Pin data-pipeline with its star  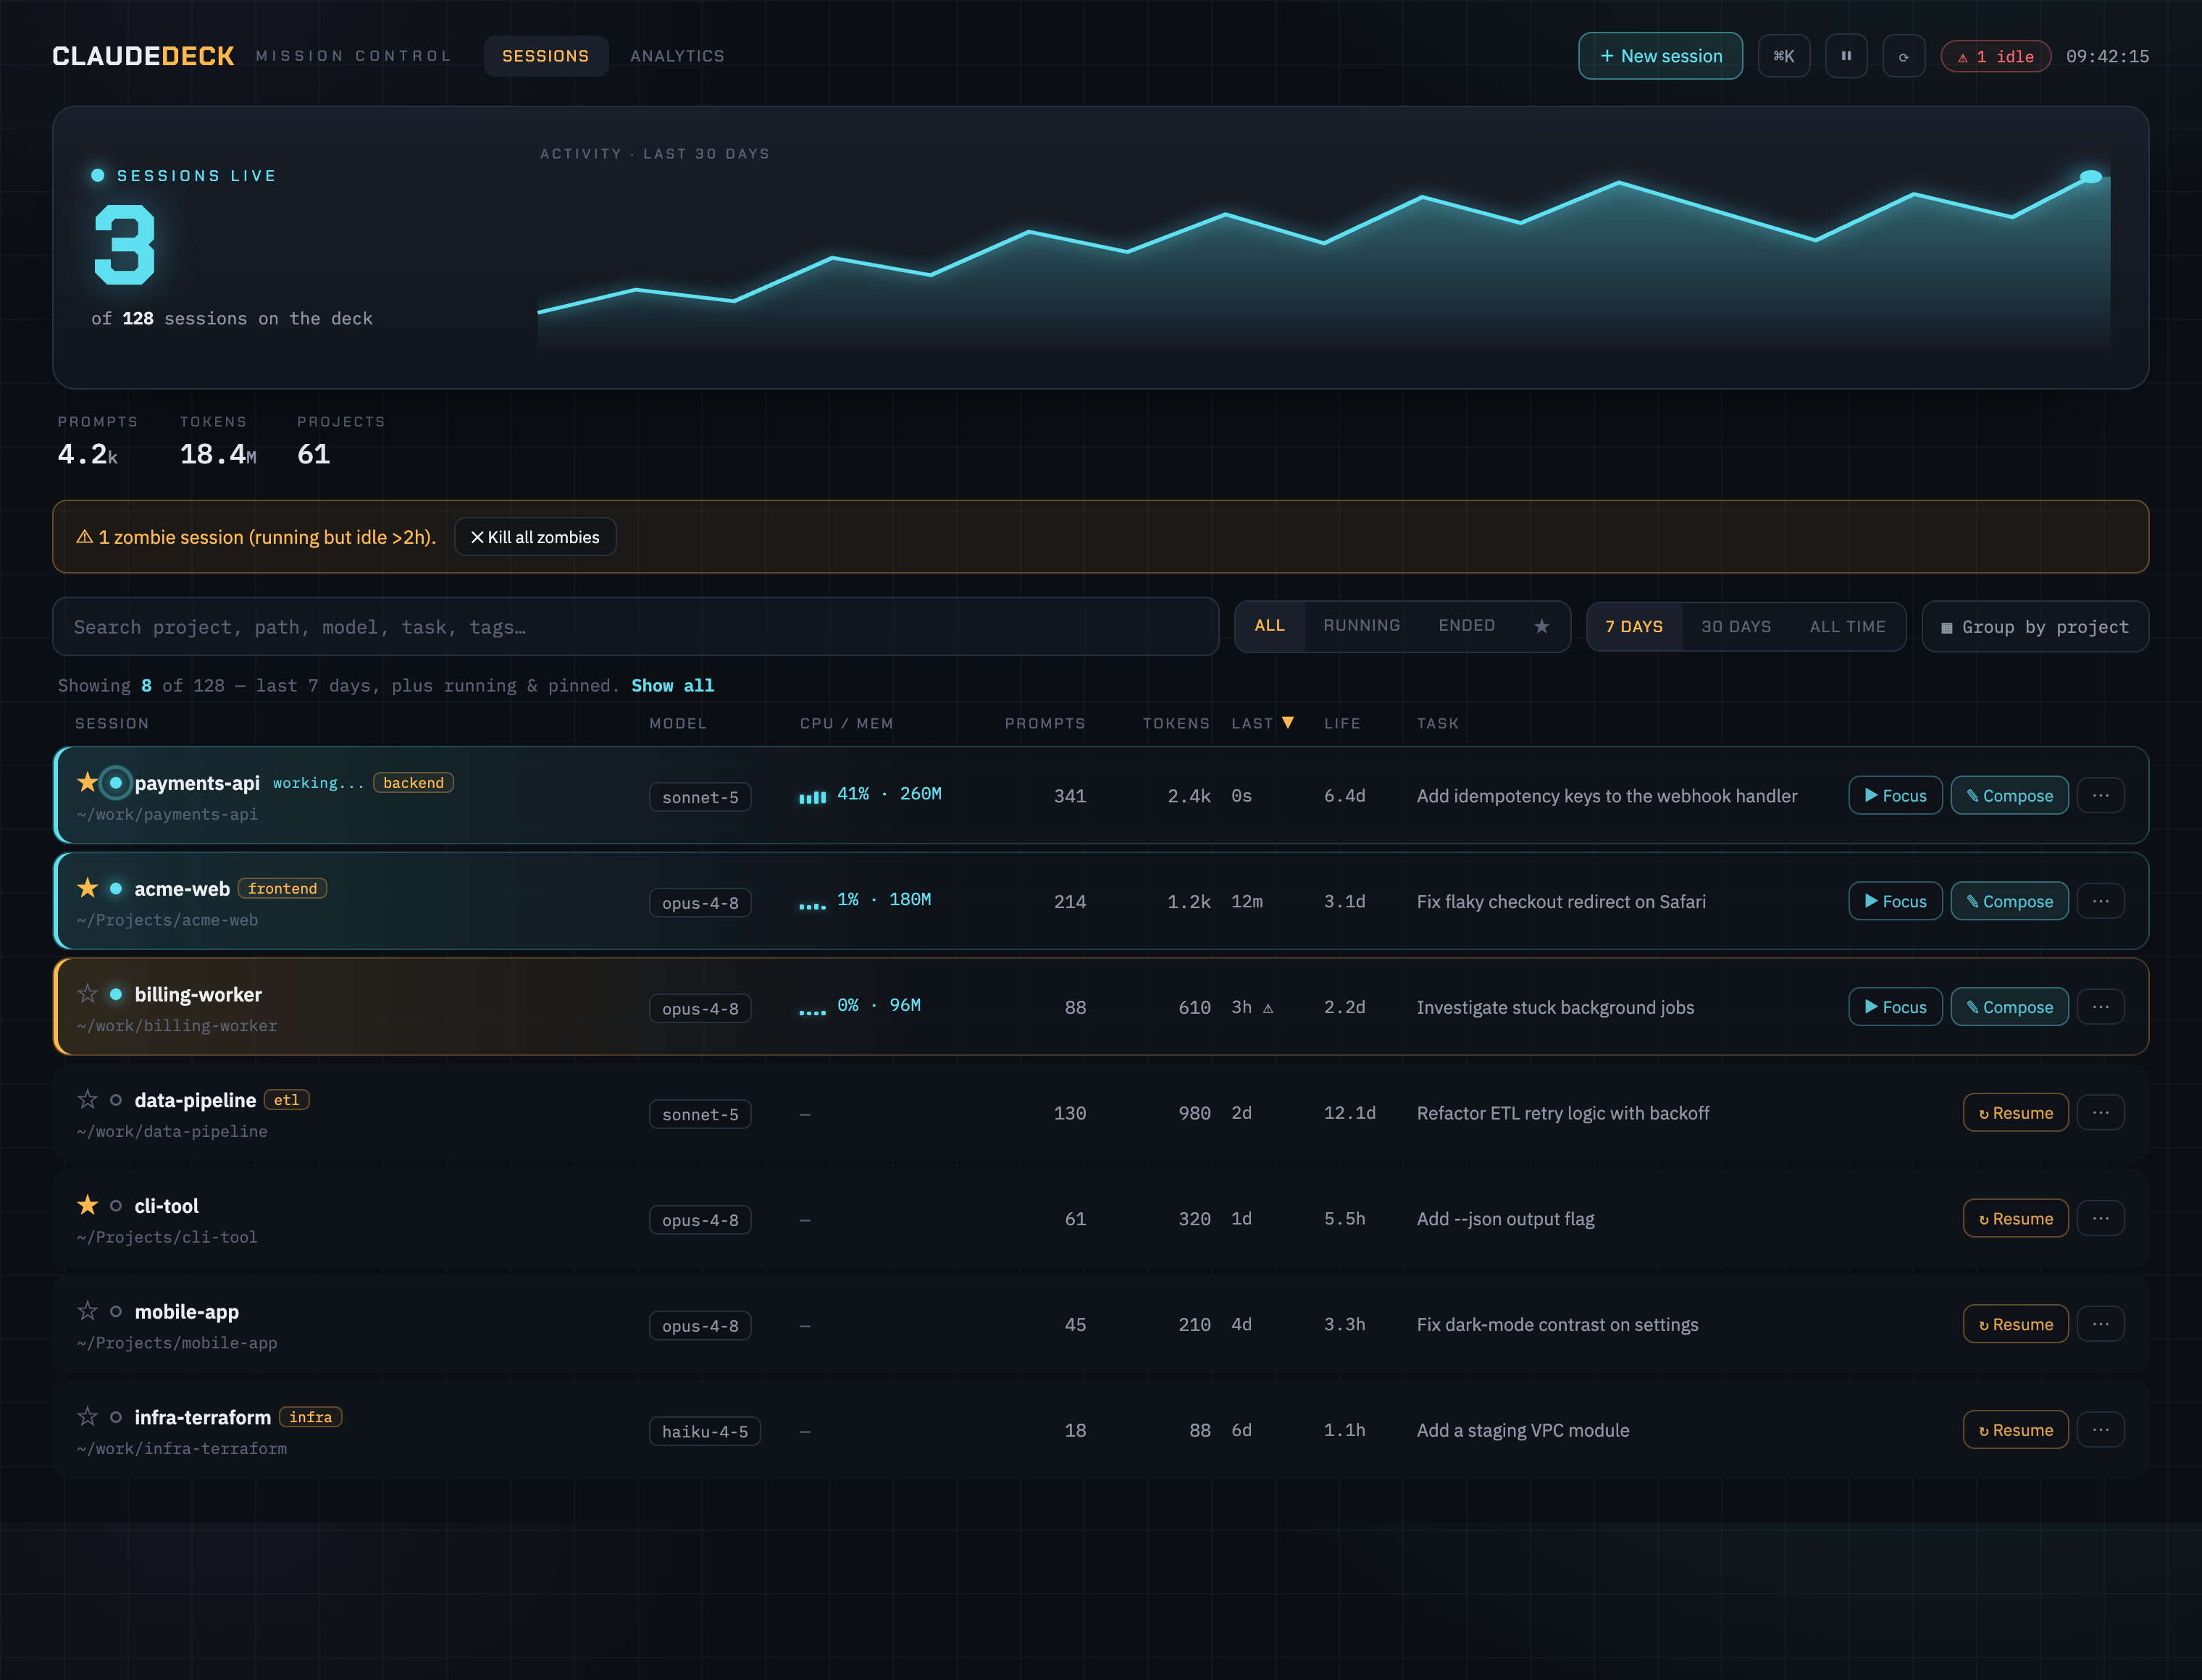click(87, 1099)
